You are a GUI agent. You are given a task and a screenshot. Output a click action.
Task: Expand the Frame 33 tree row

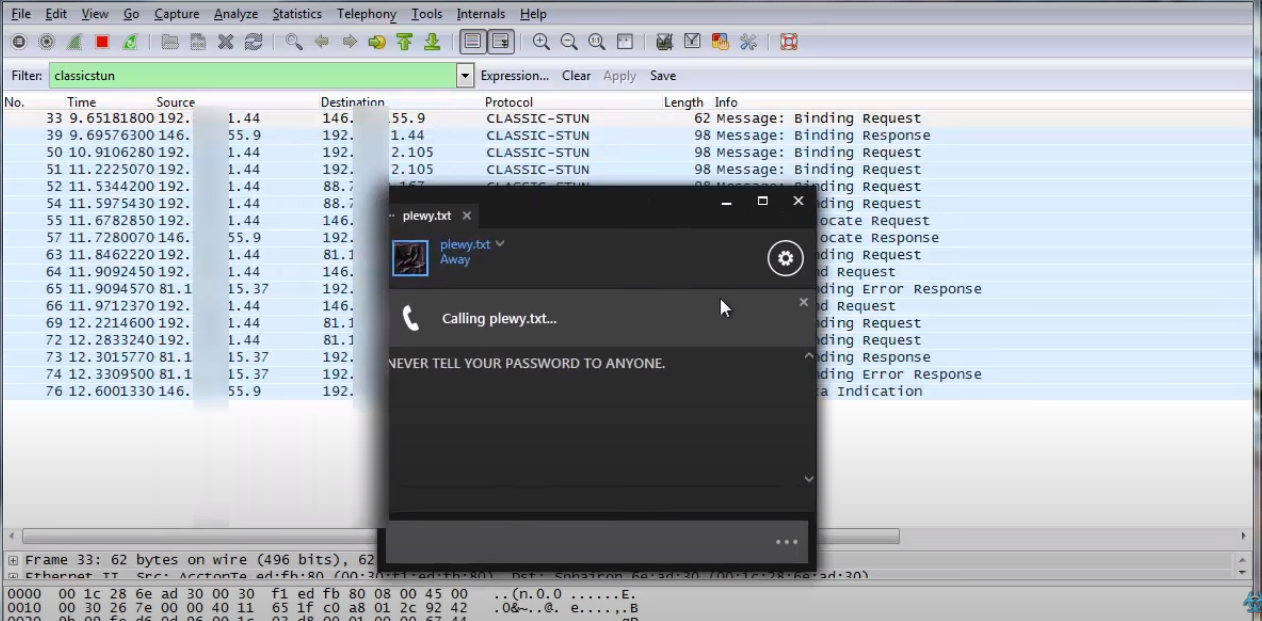click(x=13, y=560)
